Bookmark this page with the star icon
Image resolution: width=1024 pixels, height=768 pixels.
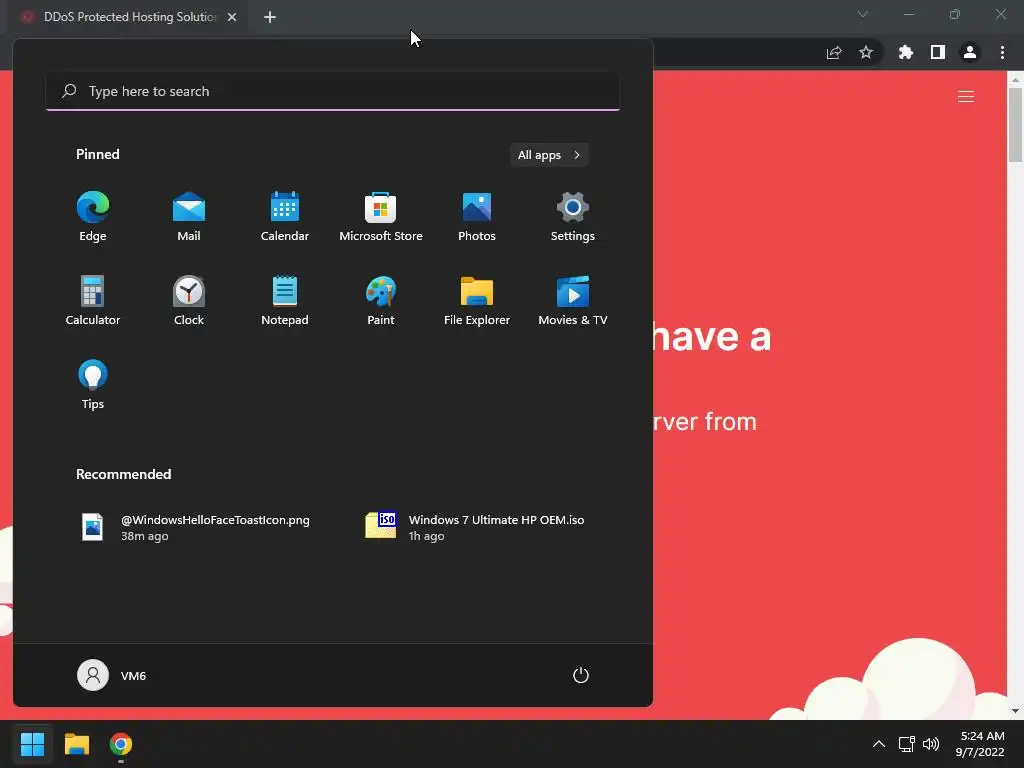click(x=866, y=52)
